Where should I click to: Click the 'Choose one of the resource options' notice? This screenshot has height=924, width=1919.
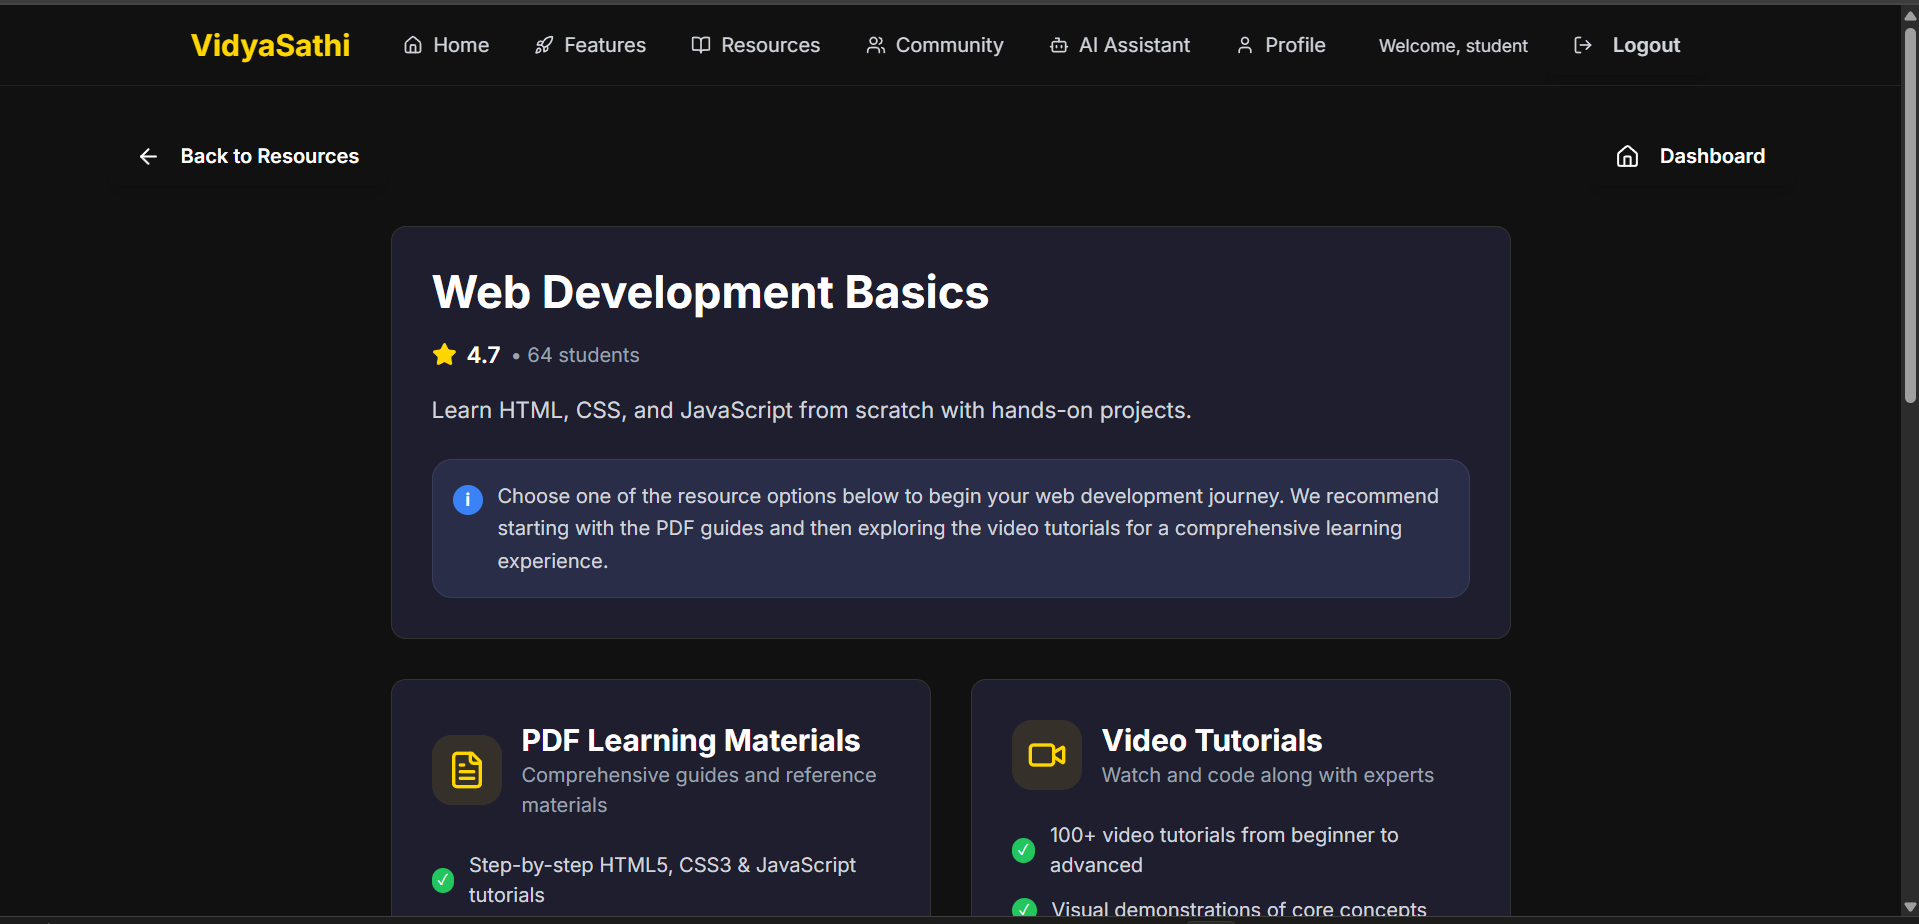pyautogui.click(x=951, y=529)
